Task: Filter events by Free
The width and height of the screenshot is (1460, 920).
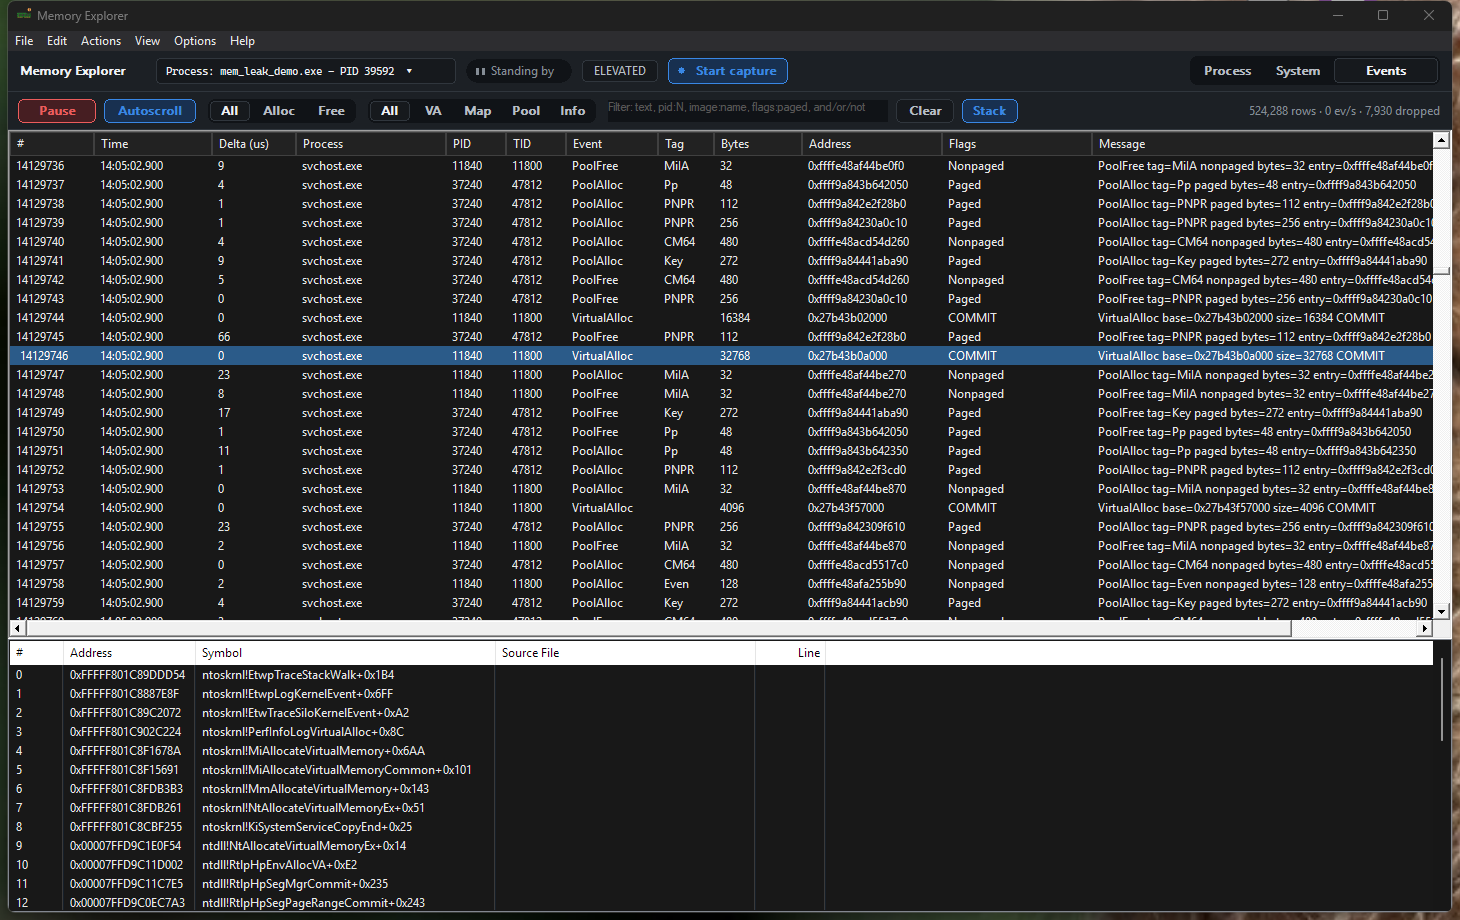Action: [x=331, y=111]
